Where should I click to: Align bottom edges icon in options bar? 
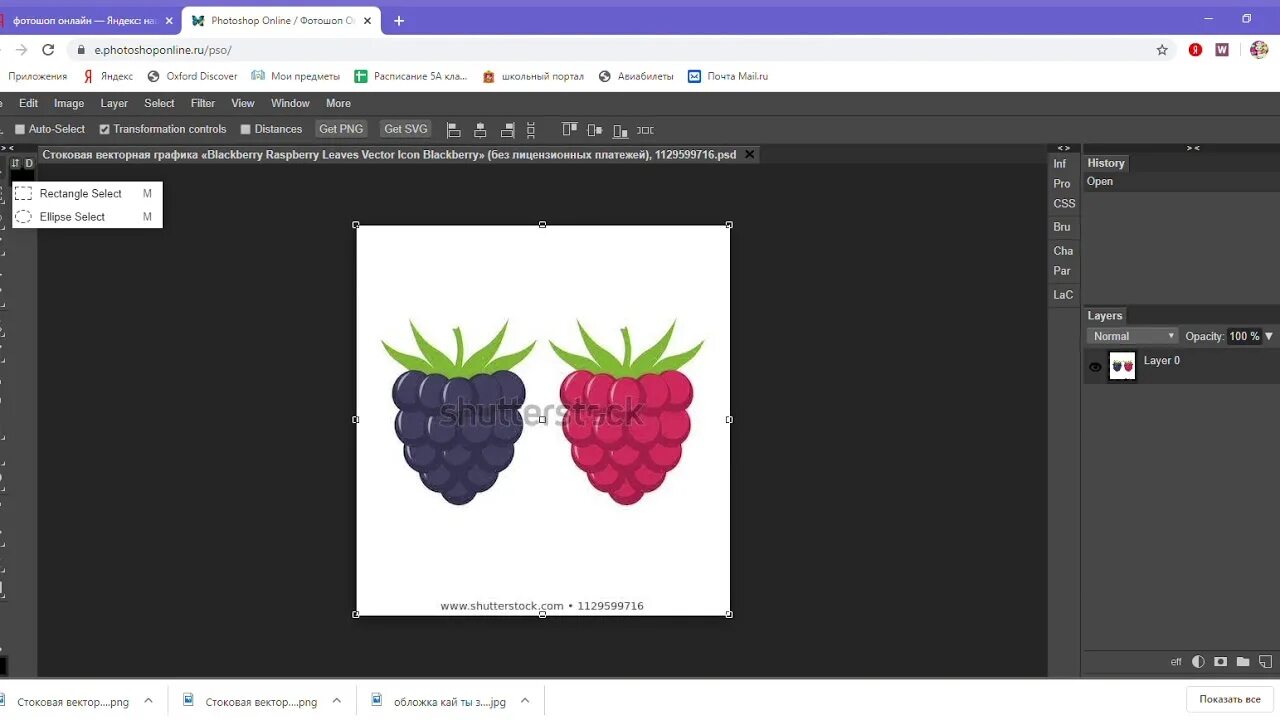pyautogui.click(x=620, y=130)
